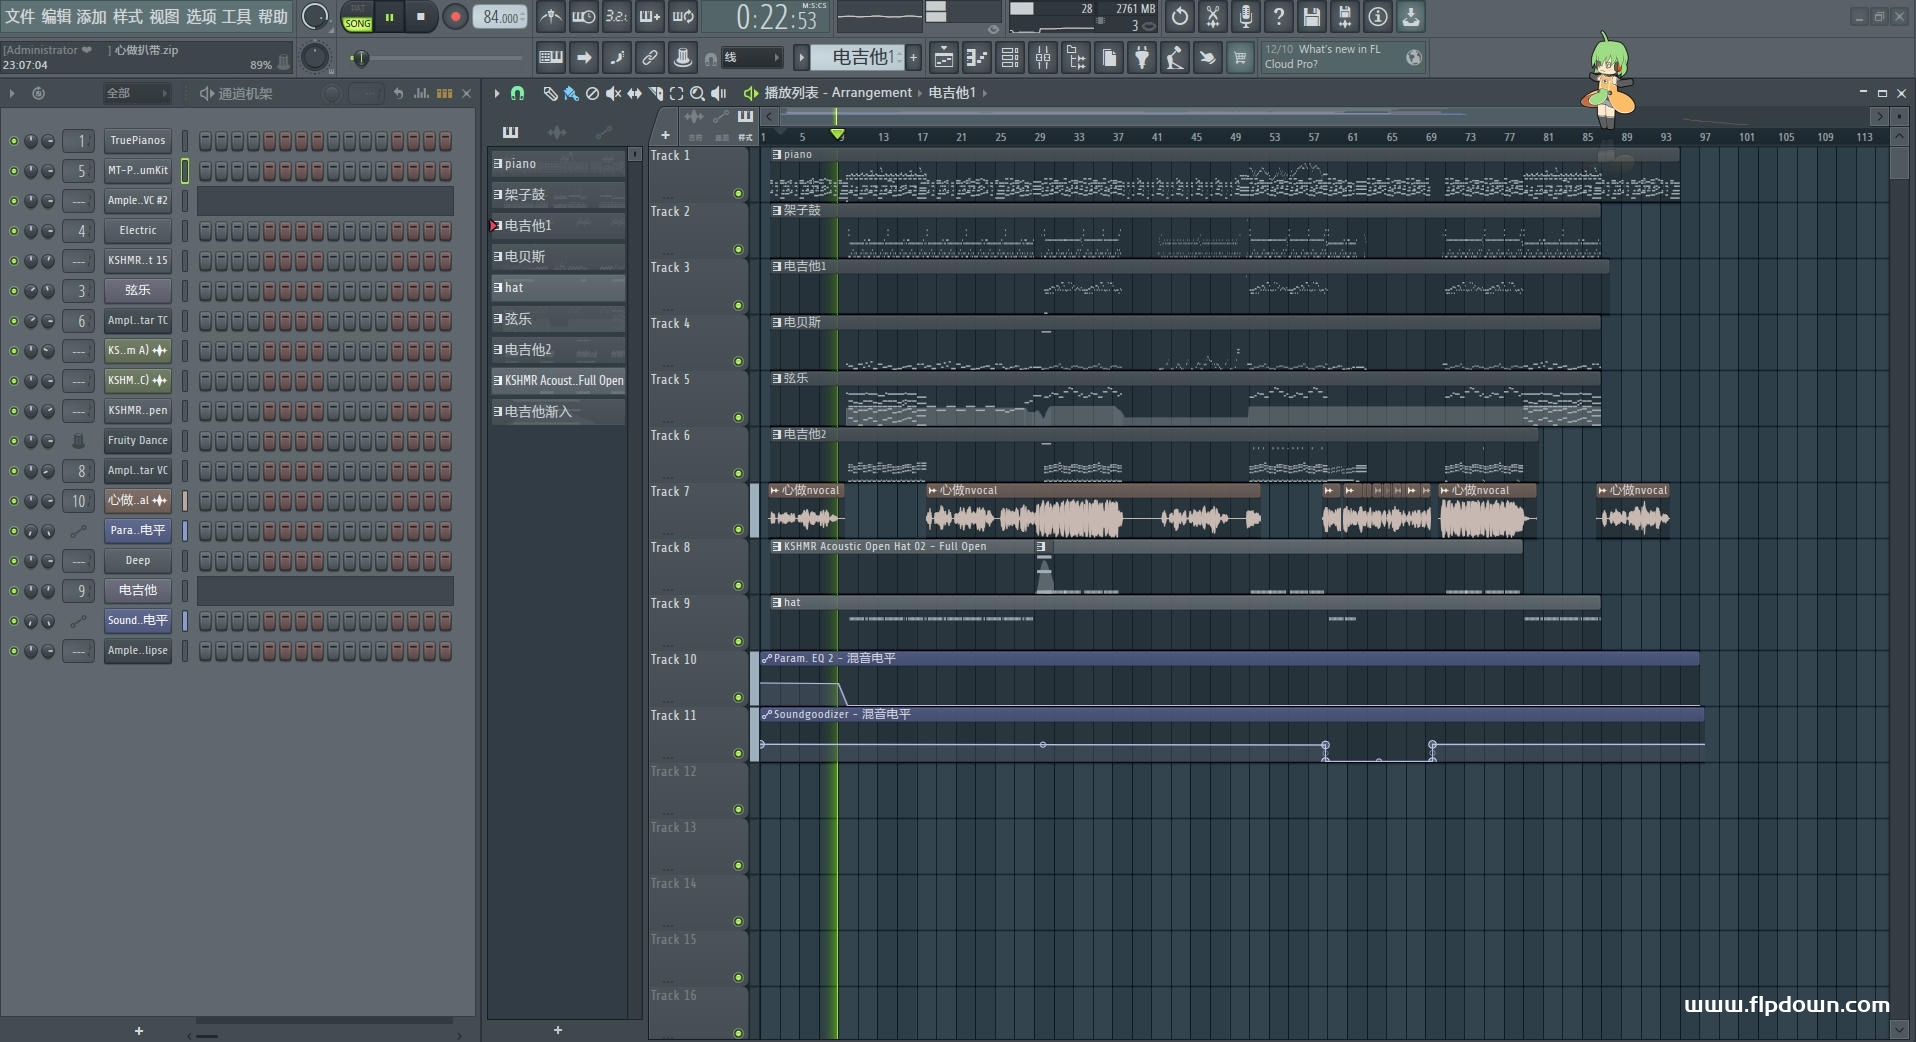
Task: Click the metronome icon
Action: pyautogui.click(x=550, y=17)
